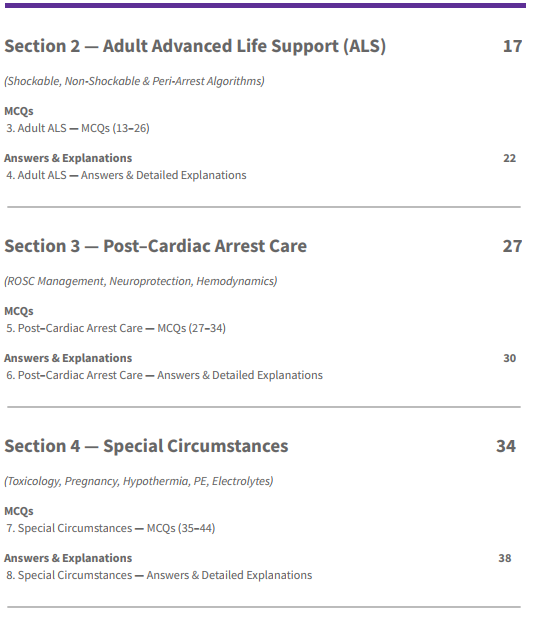Open entry 4 Adult ALS Answers & Detailed Explanations
The width and height of the screenshot is (533, 620).
[x=126, y=175]
